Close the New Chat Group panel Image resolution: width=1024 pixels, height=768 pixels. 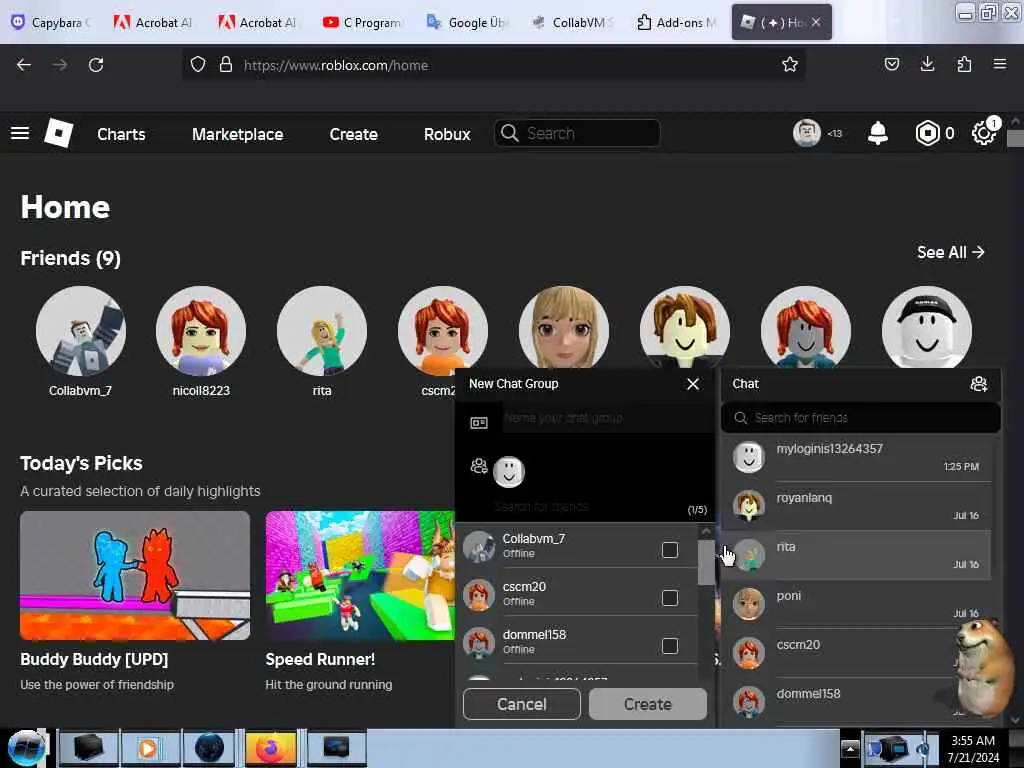click(693, 384)
